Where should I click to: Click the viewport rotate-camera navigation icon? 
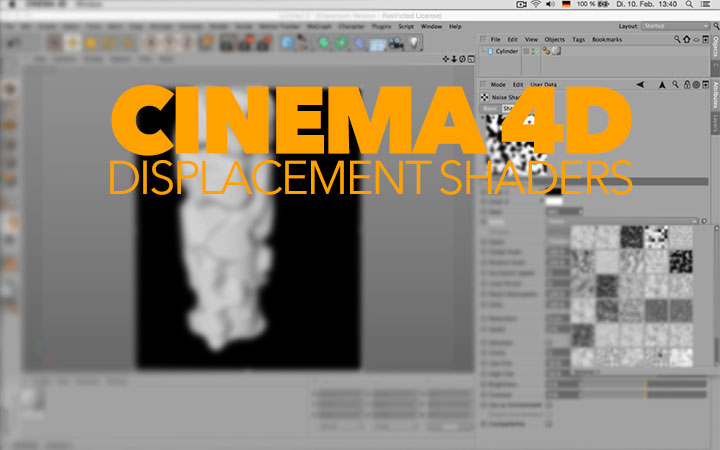pyautogui.click(x=462, y=59)
